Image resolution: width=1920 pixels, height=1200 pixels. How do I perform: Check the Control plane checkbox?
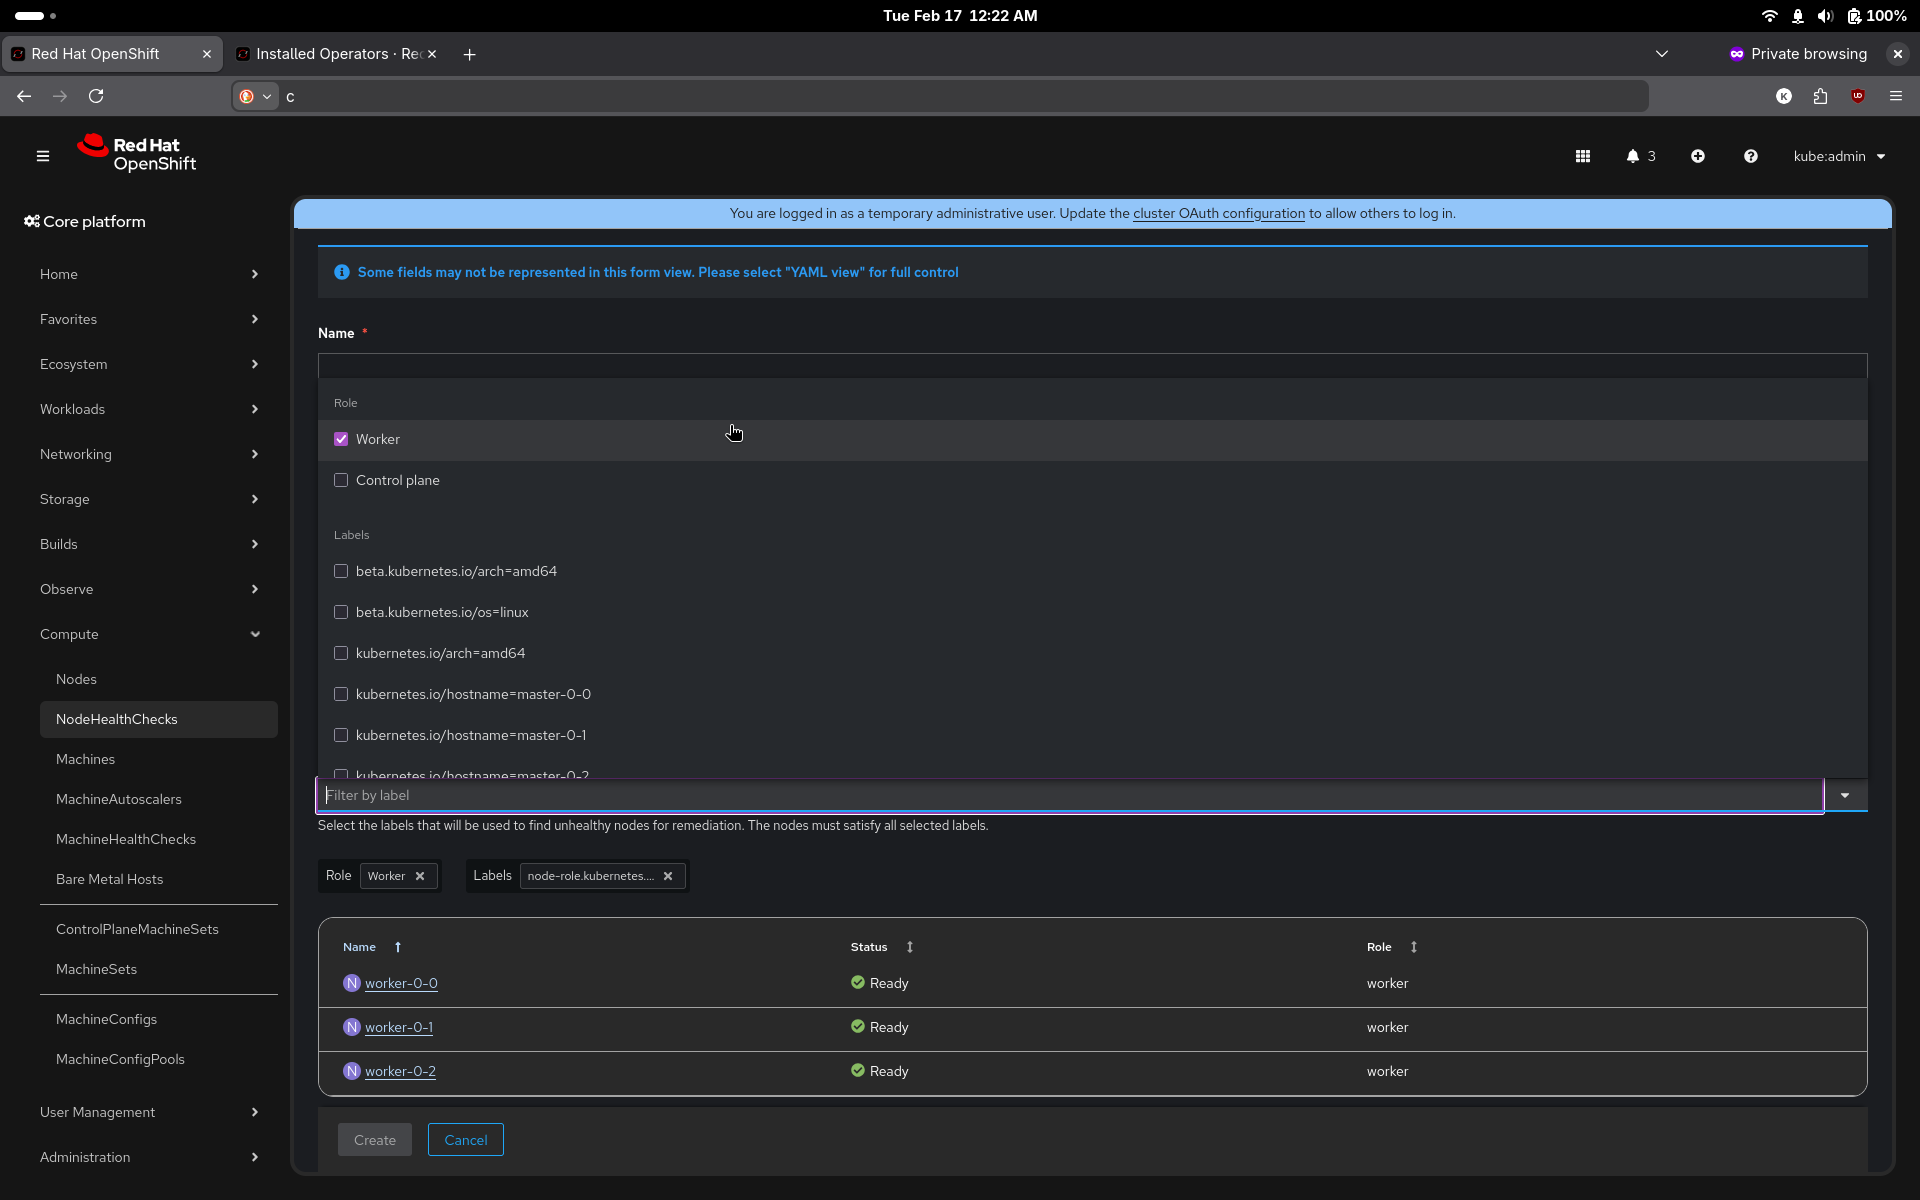coord(341,480)
